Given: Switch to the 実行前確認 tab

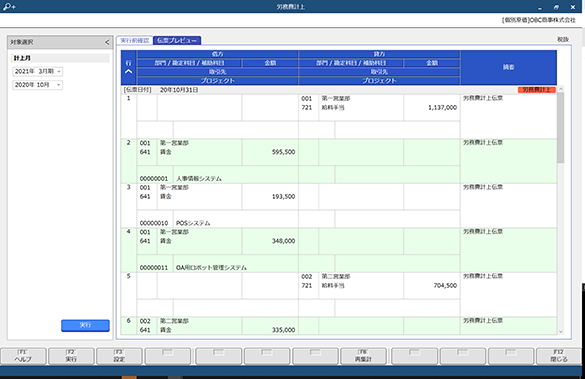Looking at the screenshot, I should coord(134,40).
